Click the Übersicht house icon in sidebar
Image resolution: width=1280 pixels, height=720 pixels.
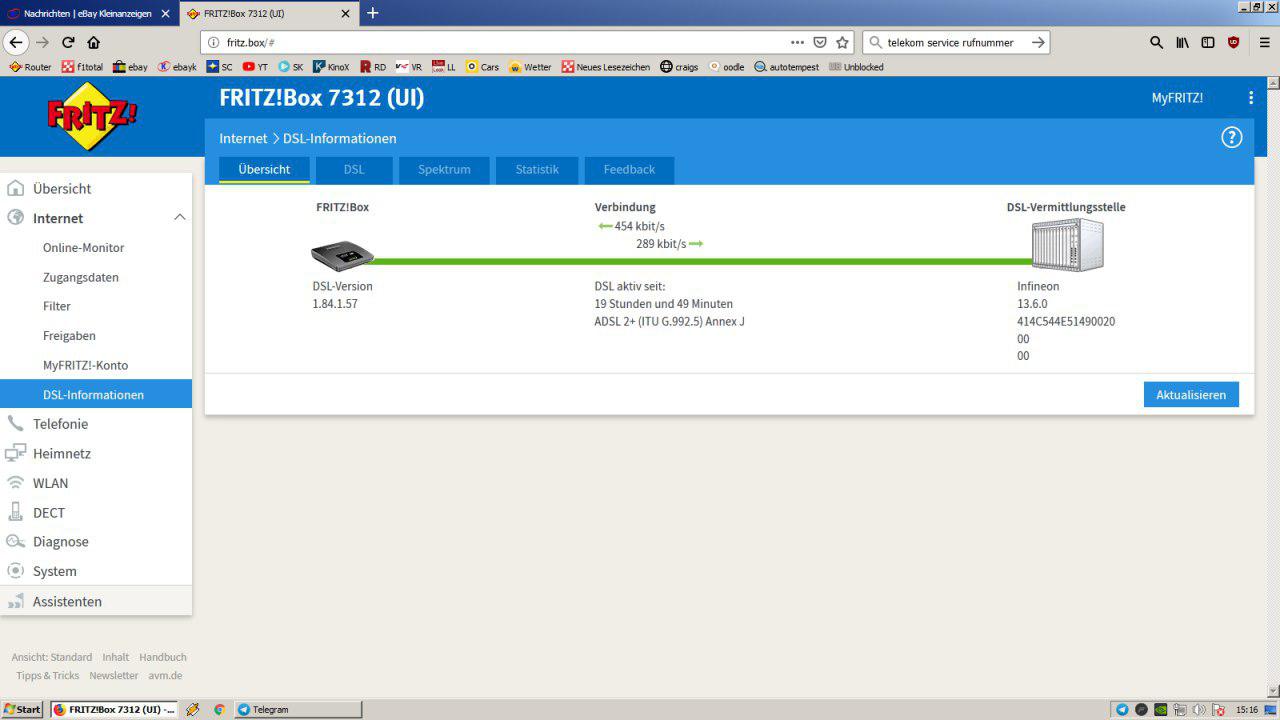(16, 188)
